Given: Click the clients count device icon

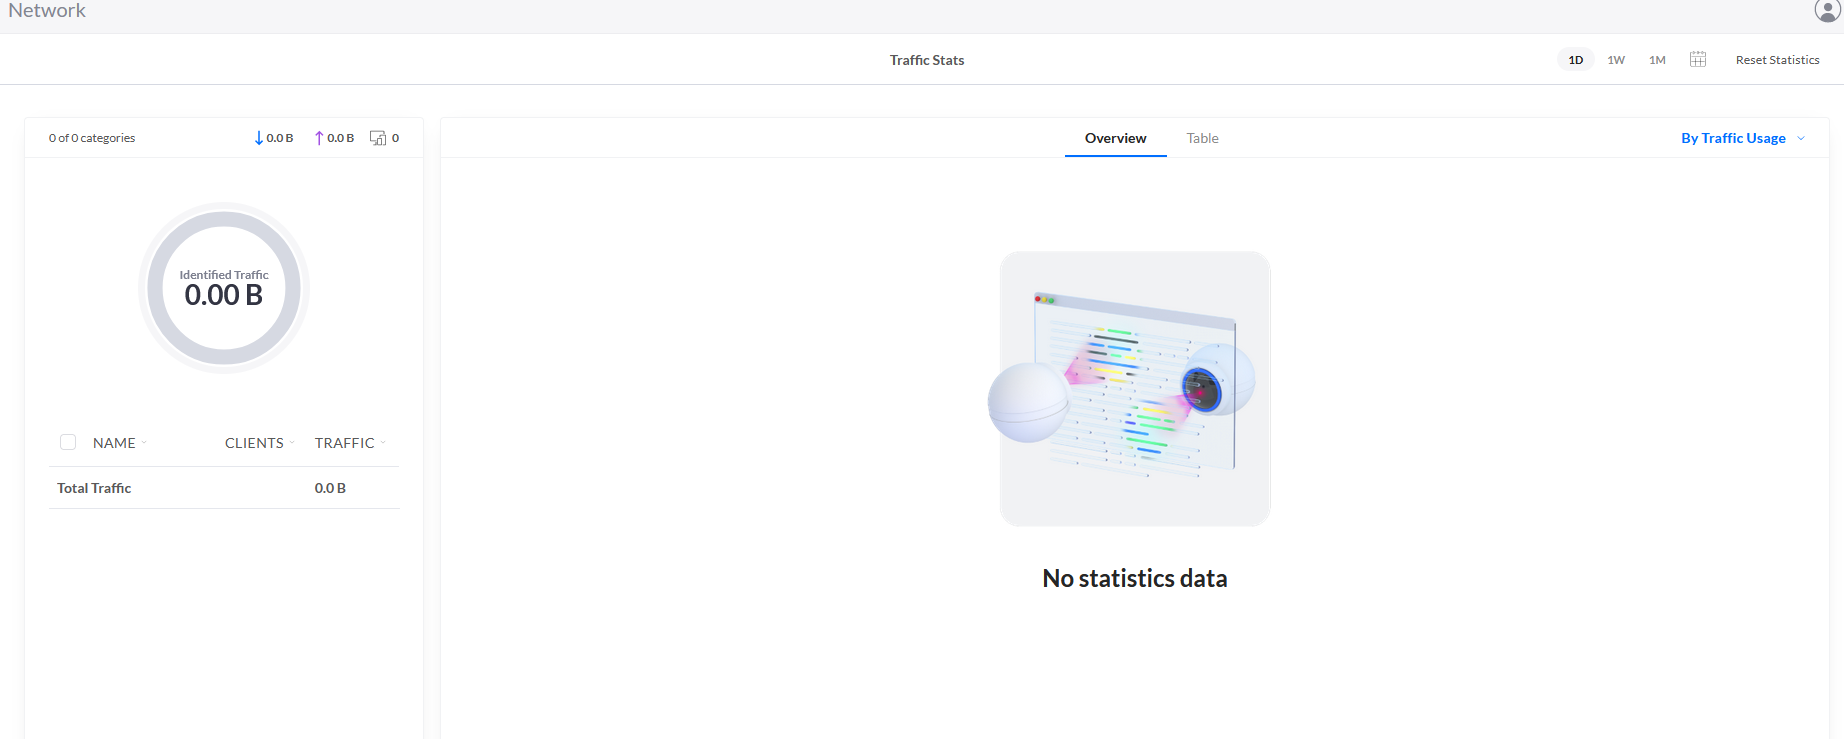Looking at the screenshot, I should [x=378, y=138].
